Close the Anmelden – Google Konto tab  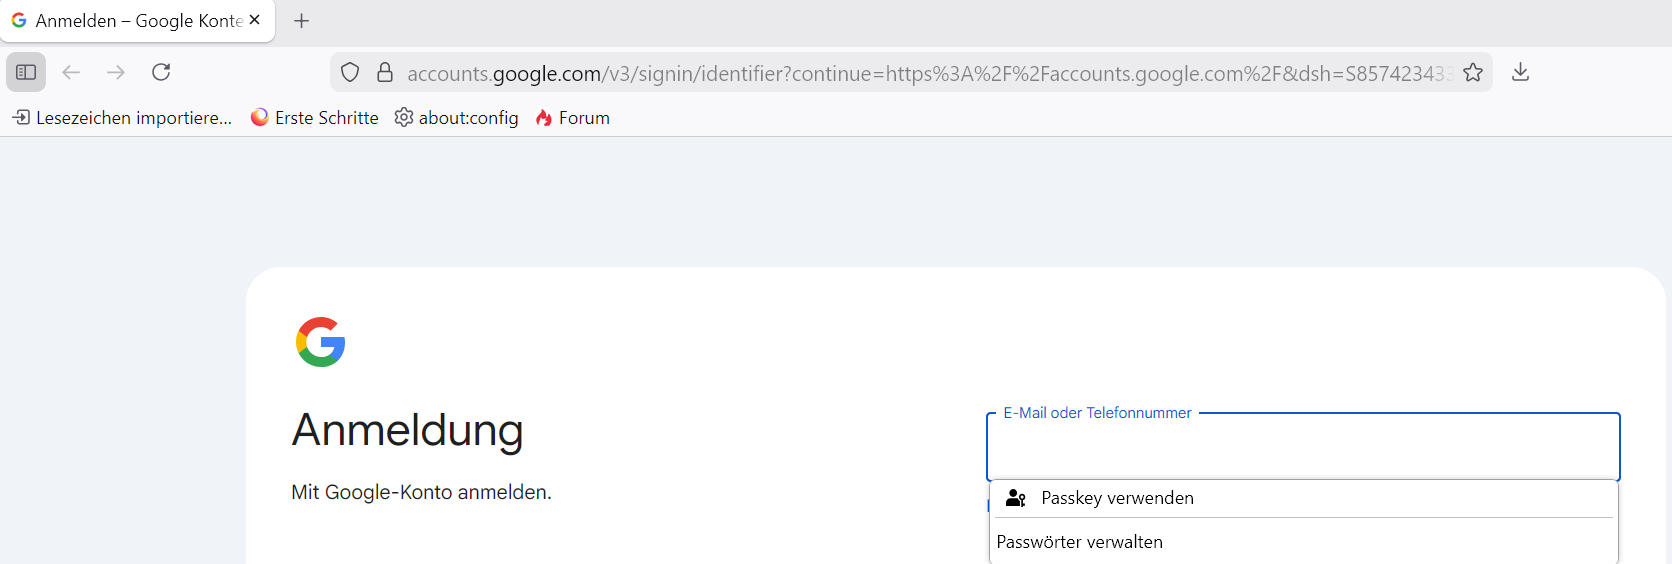255,20
